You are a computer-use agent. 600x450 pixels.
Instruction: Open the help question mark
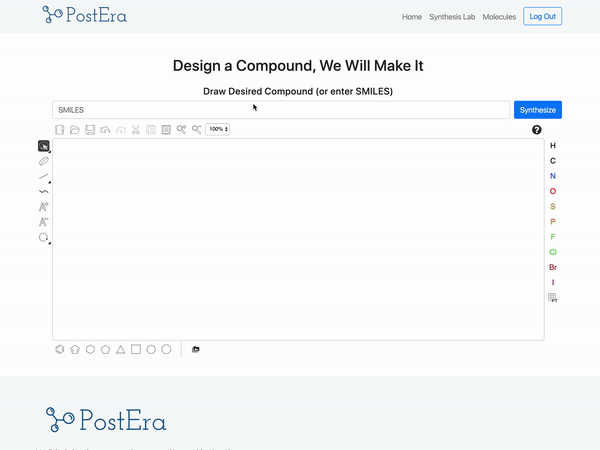537,130
